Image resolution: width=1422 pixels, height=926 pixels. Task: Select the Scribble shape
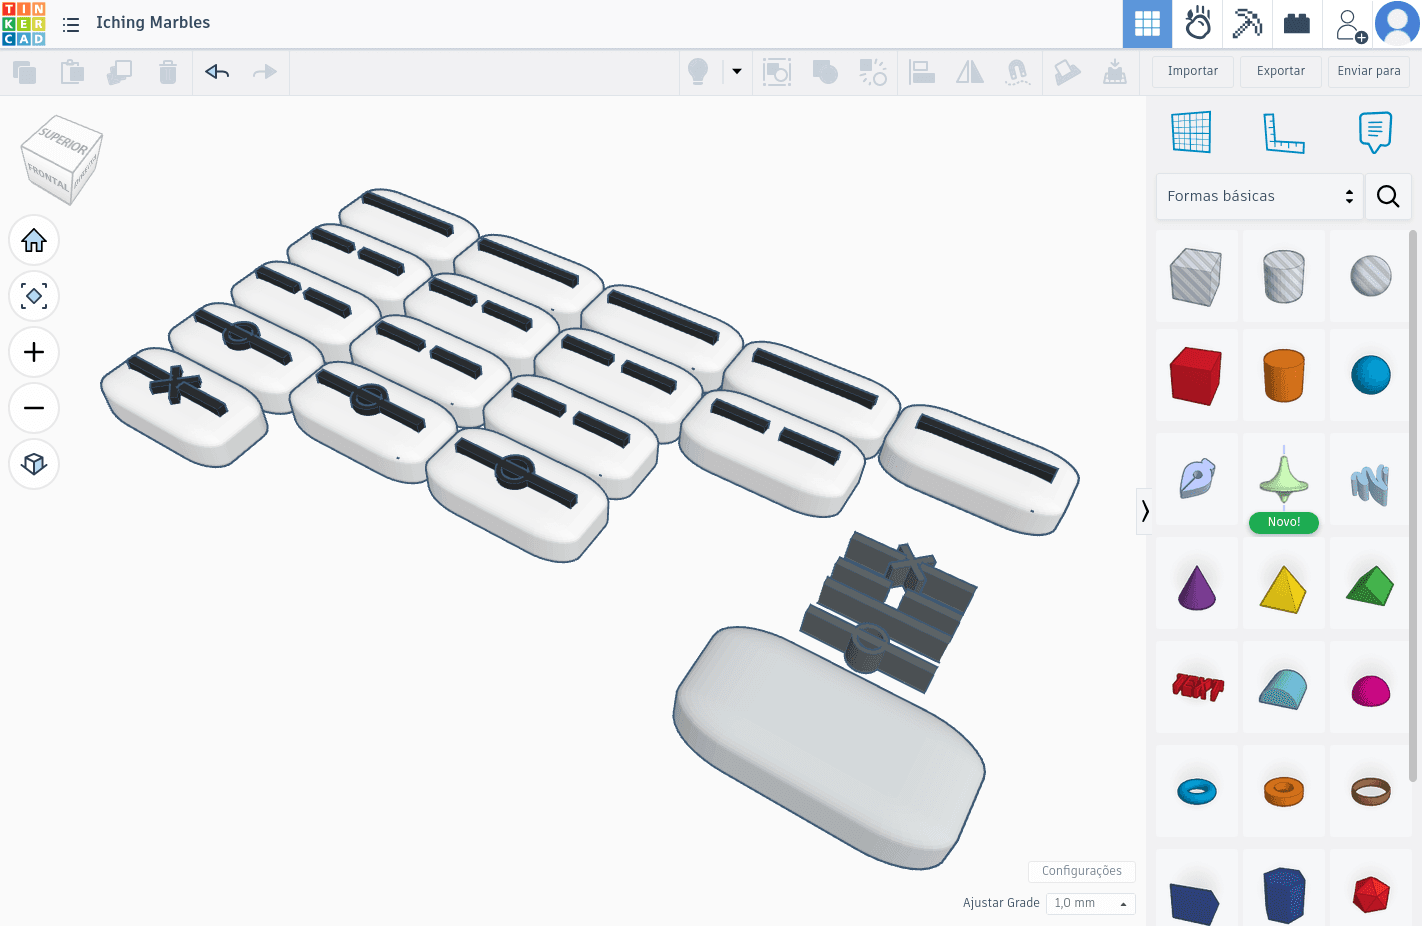(1197, 479)
